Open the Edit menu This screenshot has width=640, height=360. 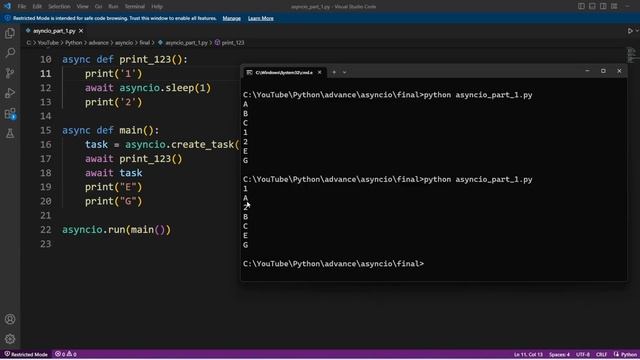click(37, 7)
